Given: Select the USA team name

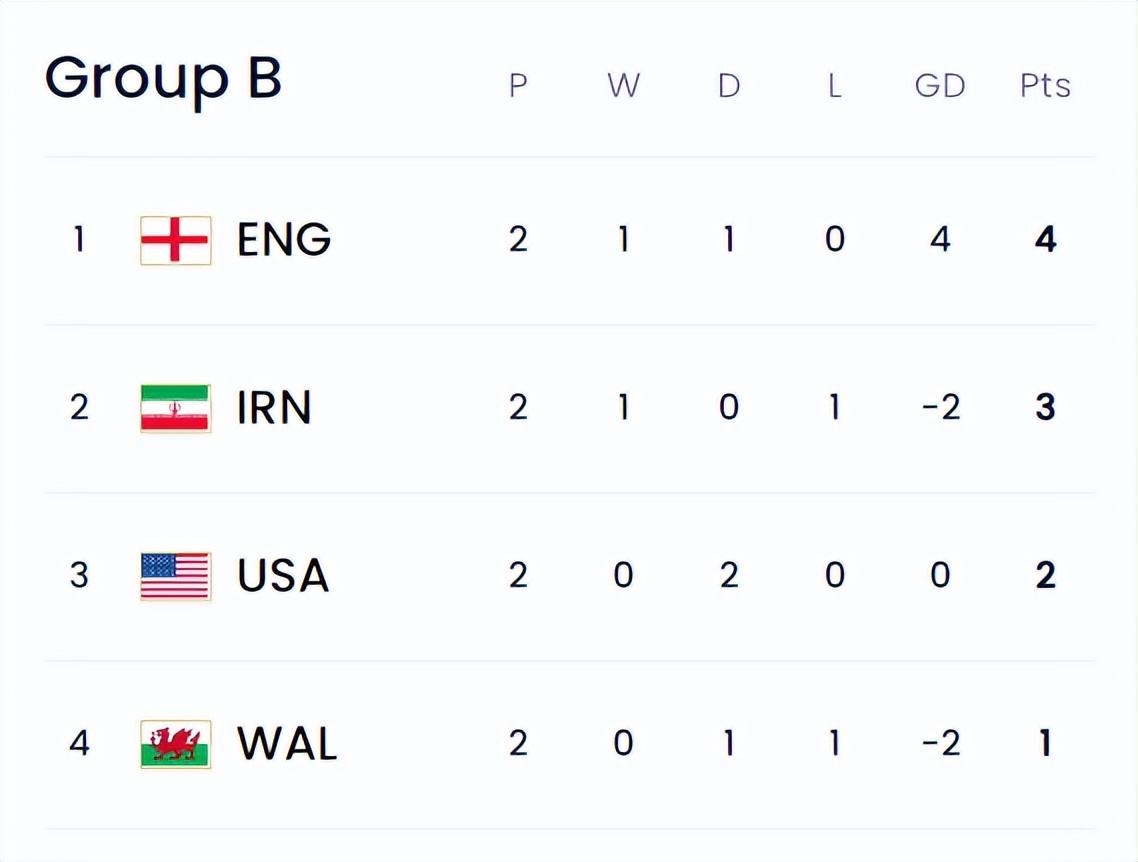Looking at the screenshot, I should pos(283,576).
